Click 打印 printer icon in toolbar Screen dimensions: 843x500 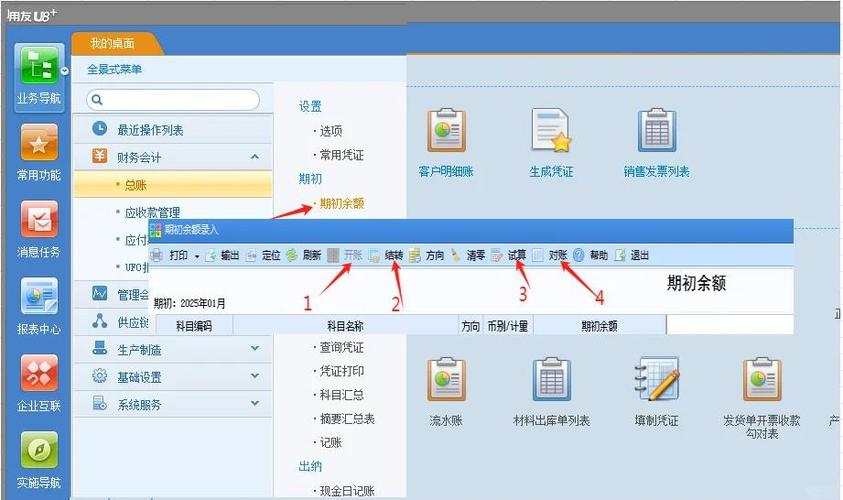point(156,255)
